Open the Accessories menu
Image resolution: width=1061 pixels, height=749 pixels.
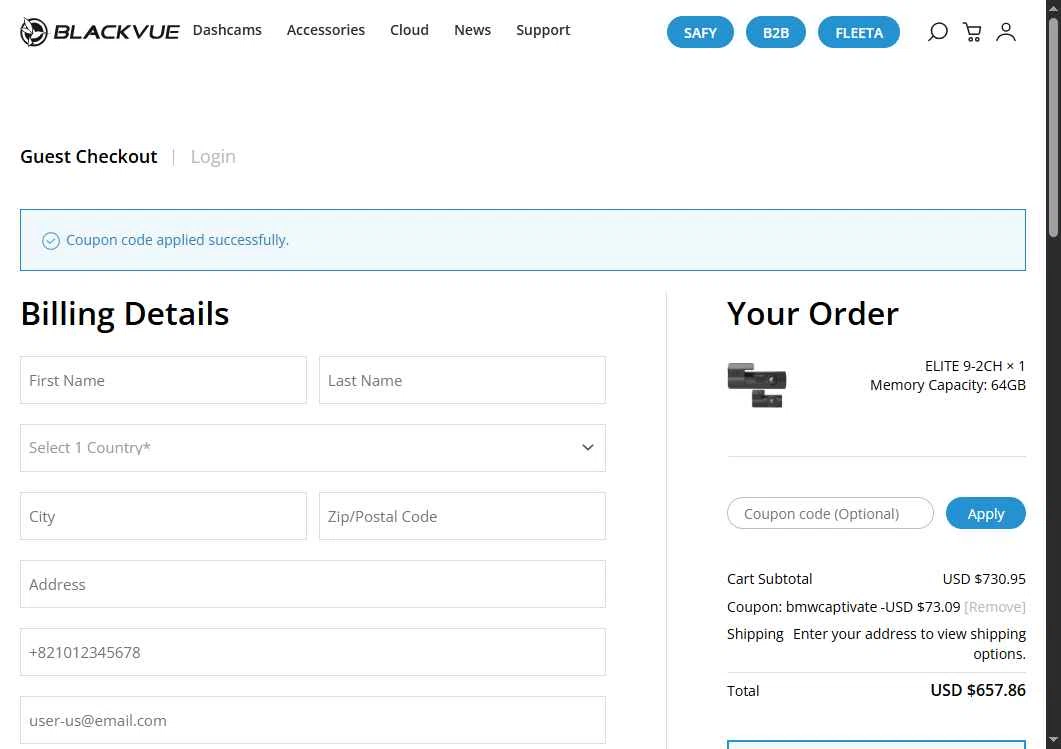(x=325, y=30)
